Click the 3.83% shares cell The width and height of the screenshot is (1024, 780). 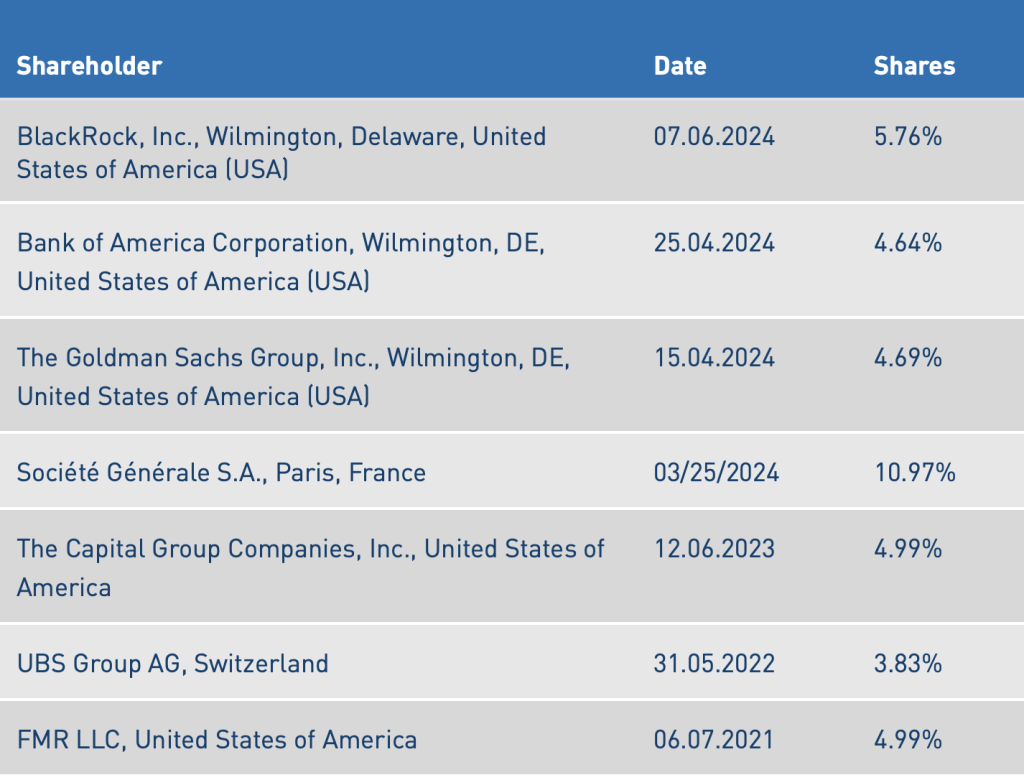pos(907,662)
